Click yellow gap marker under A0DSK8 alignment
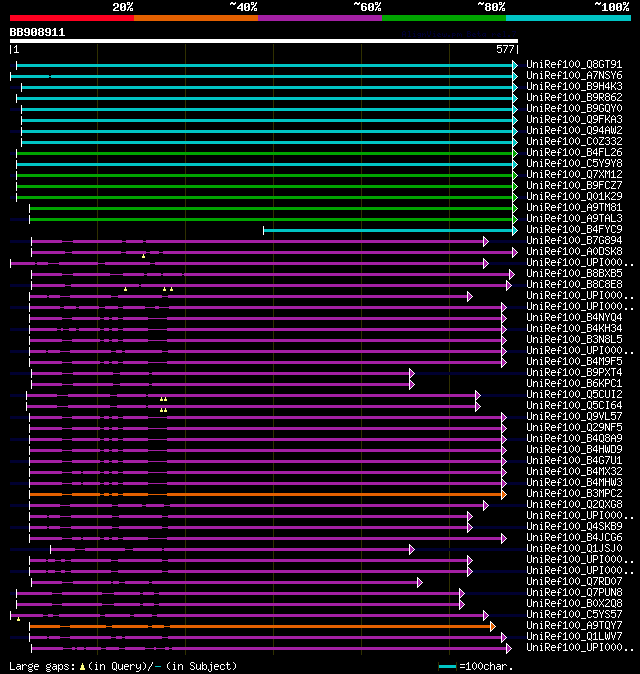Image resolution: width=640 pixels, height=674 pixels. 144,256
